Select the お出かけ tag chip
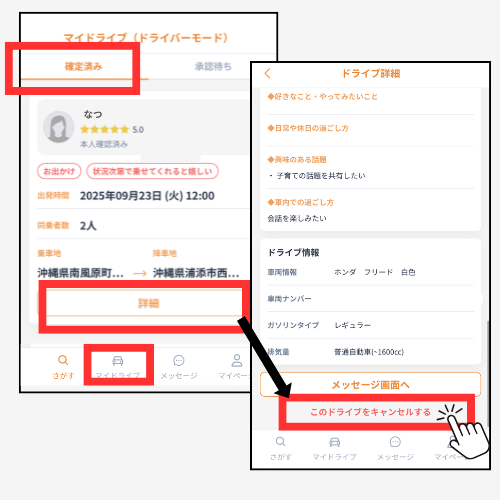Viewport: 500px width, 500px height. 59,171
